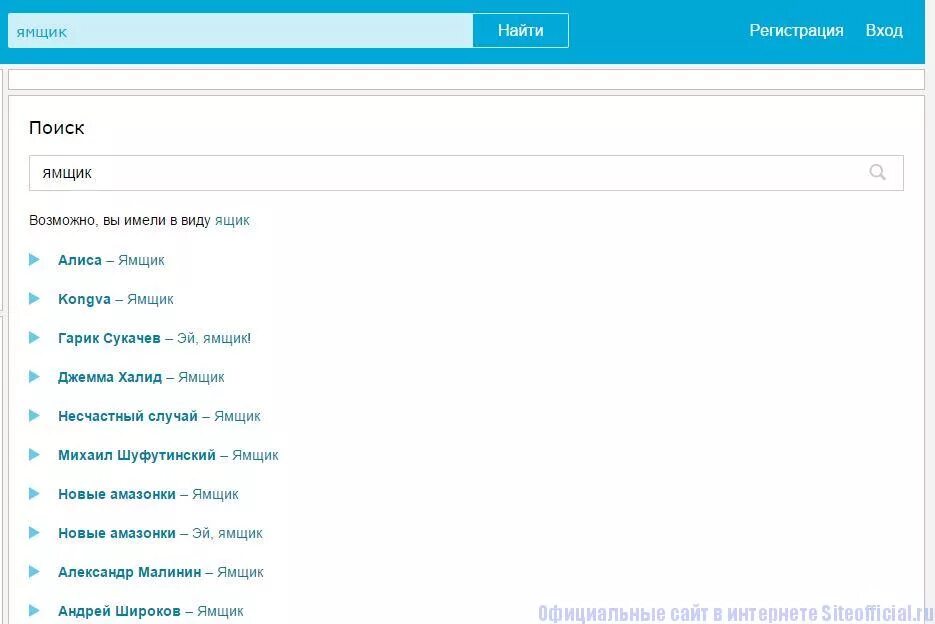Click the magnifier icon in search field

click(877, 172)
